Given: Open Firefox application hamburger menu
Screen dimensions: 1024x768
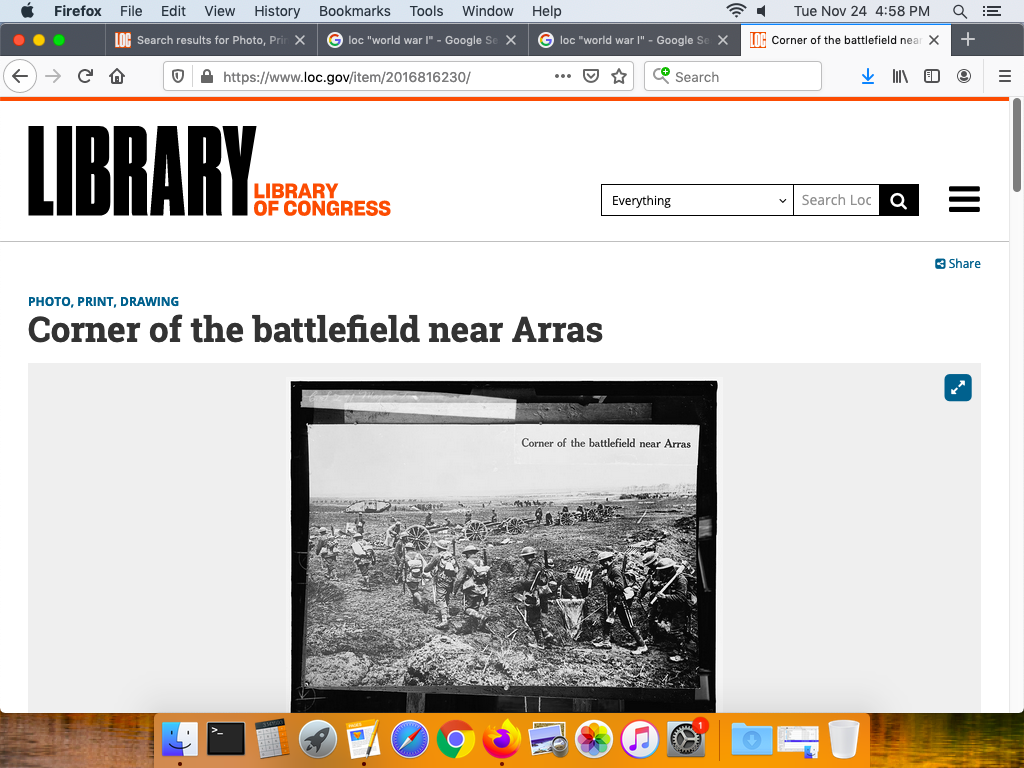Looking at the screenshot, I should pos(1005,77).
